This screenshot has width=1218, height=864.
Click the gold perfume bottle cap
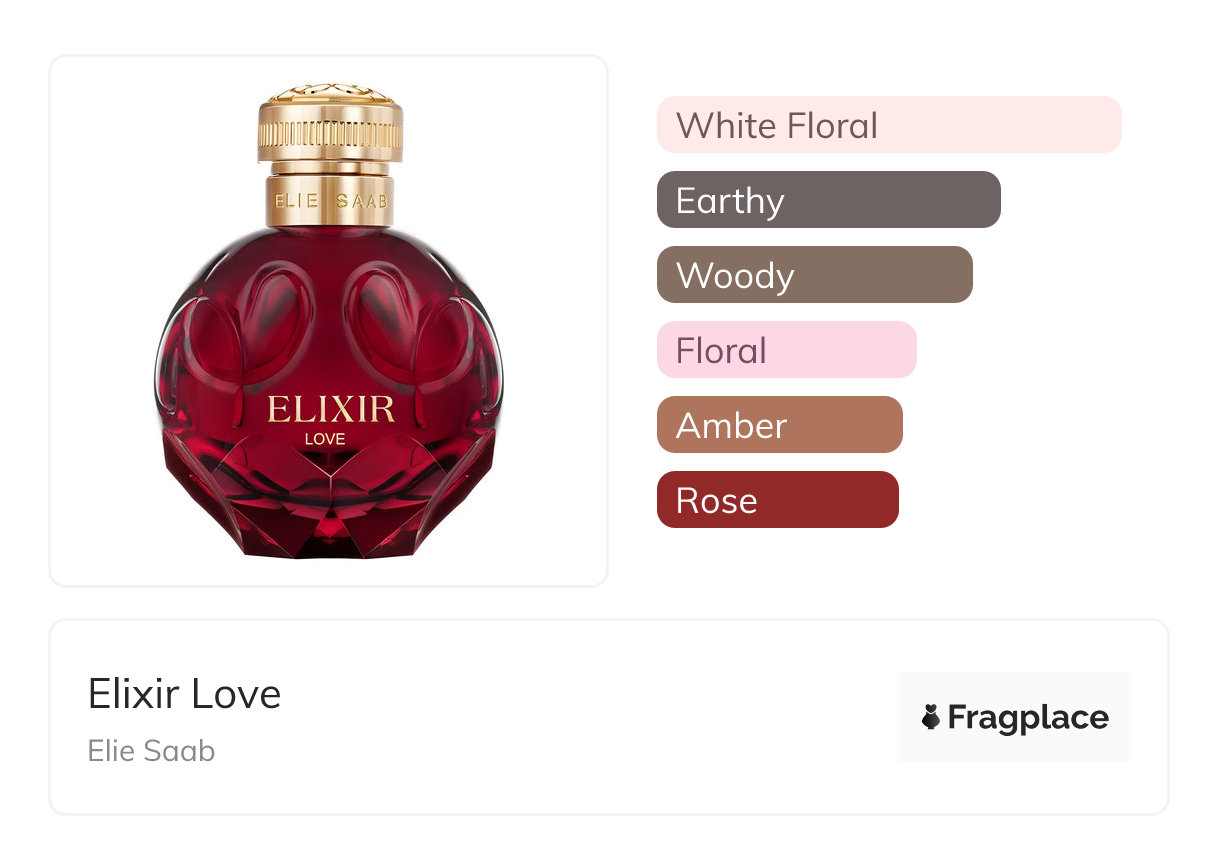pyautogui.click(x=331, y=125)
